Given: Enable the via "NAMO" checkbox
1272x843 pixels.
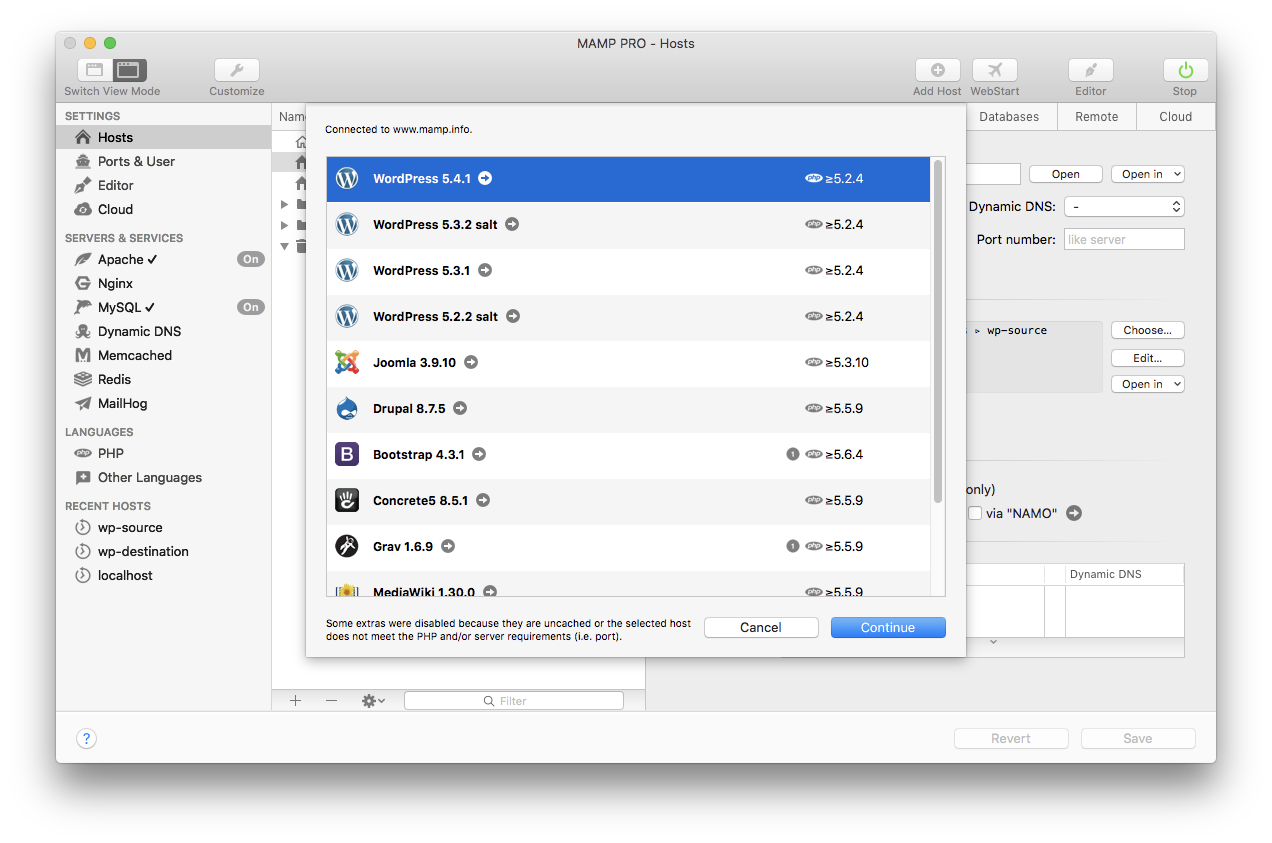Looking at the screenshot, I should pyautogui.click(x=975, y=513).
